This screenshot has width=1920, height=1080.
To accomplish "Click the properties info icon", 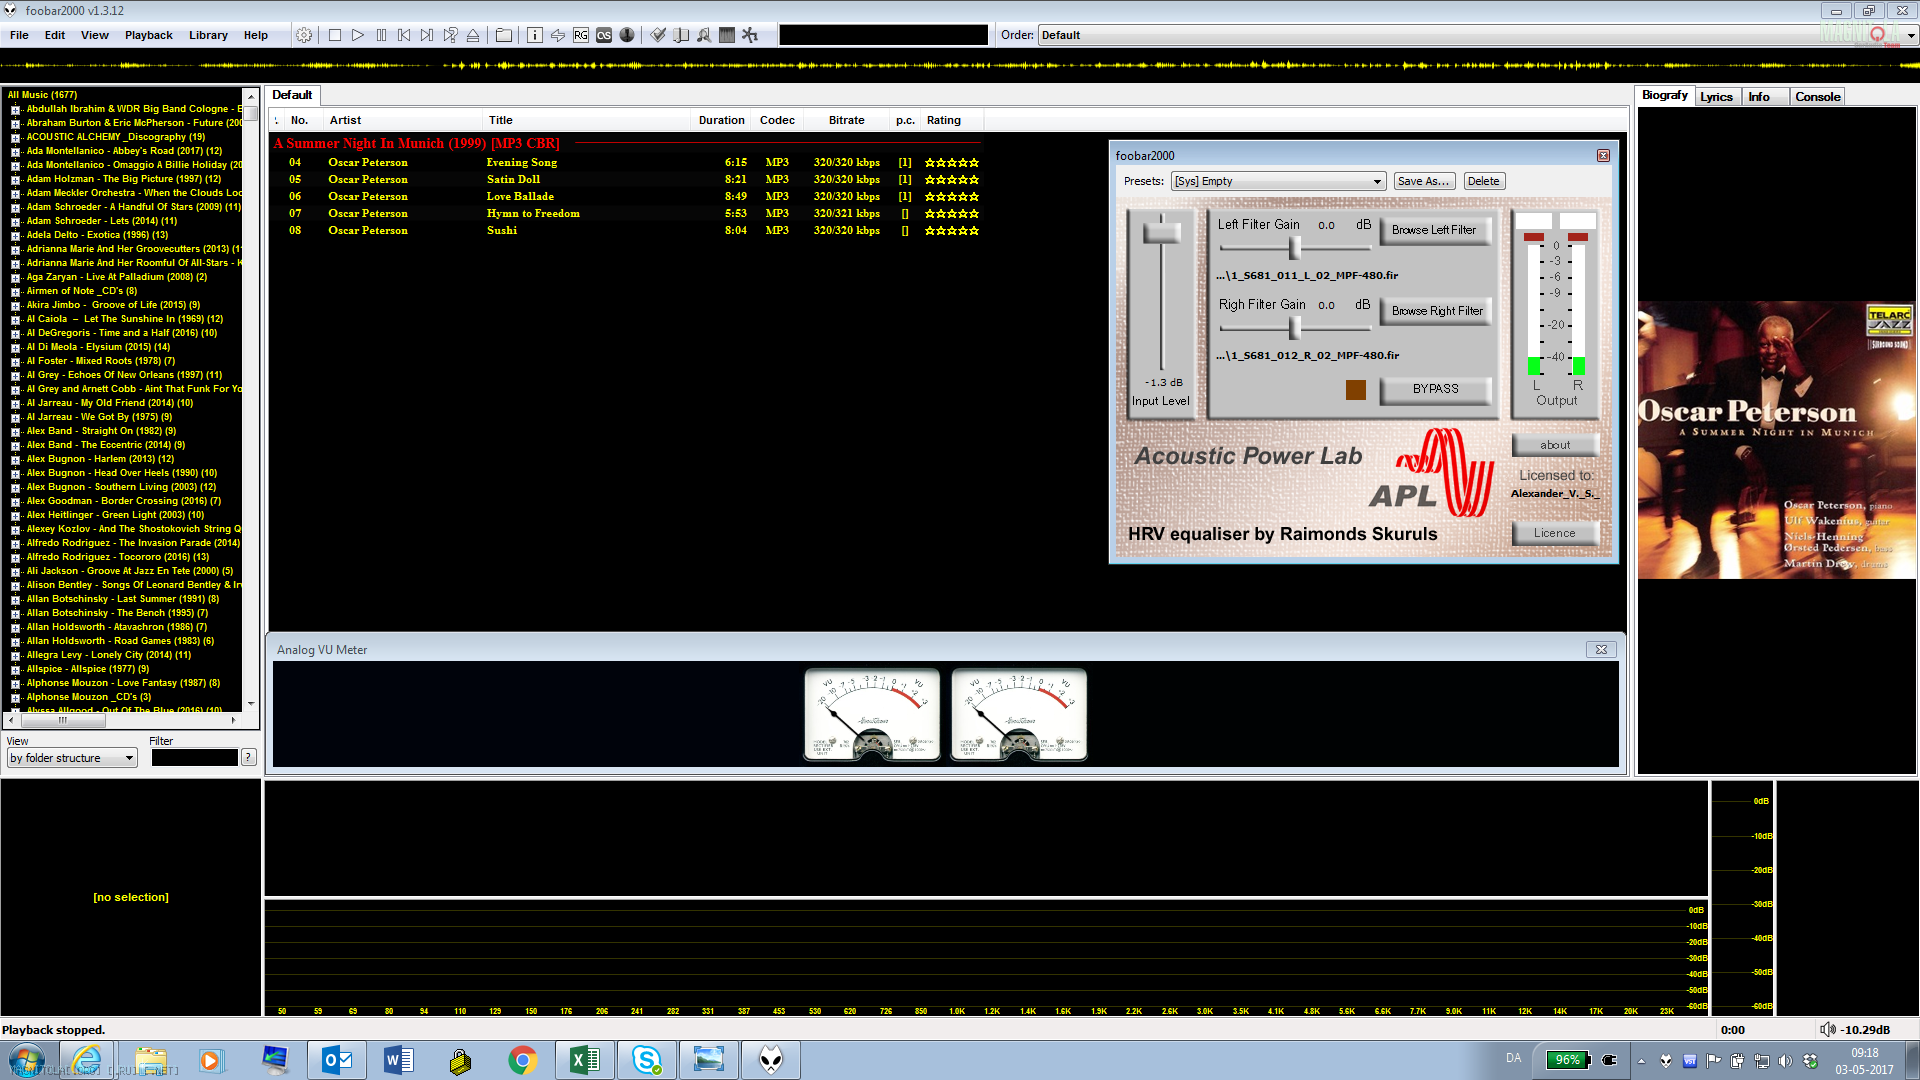I will [535, 35].
